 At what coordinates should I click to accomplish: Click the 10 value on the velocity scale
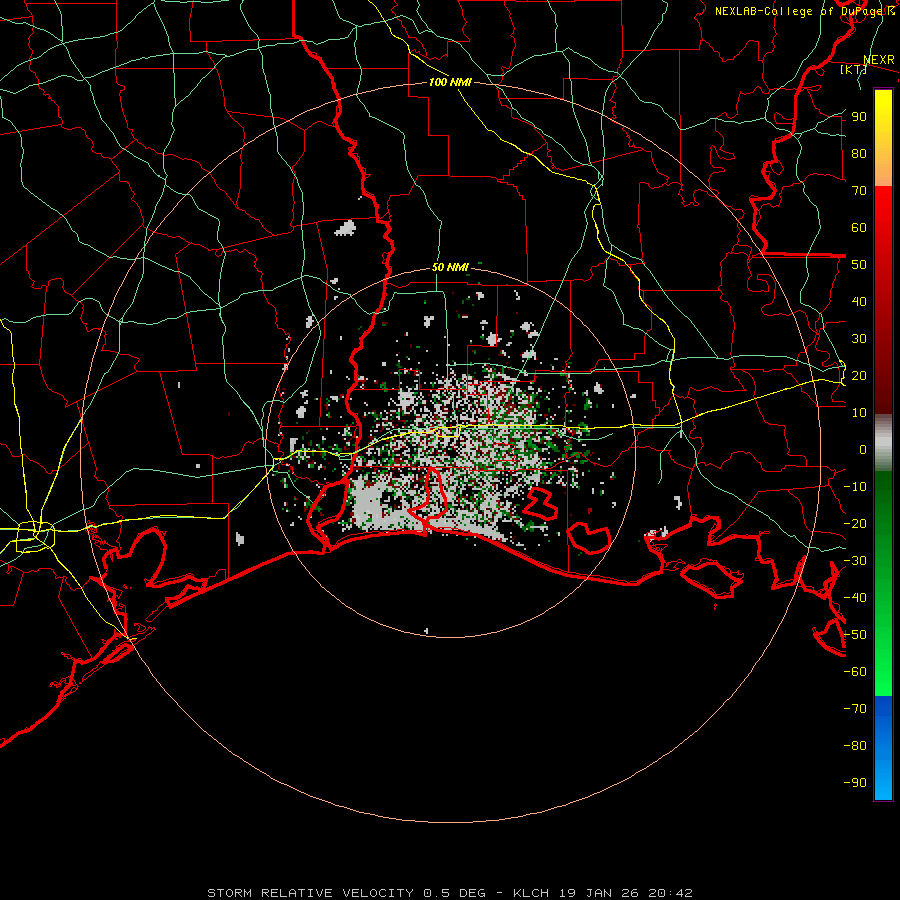click(859, 413)
